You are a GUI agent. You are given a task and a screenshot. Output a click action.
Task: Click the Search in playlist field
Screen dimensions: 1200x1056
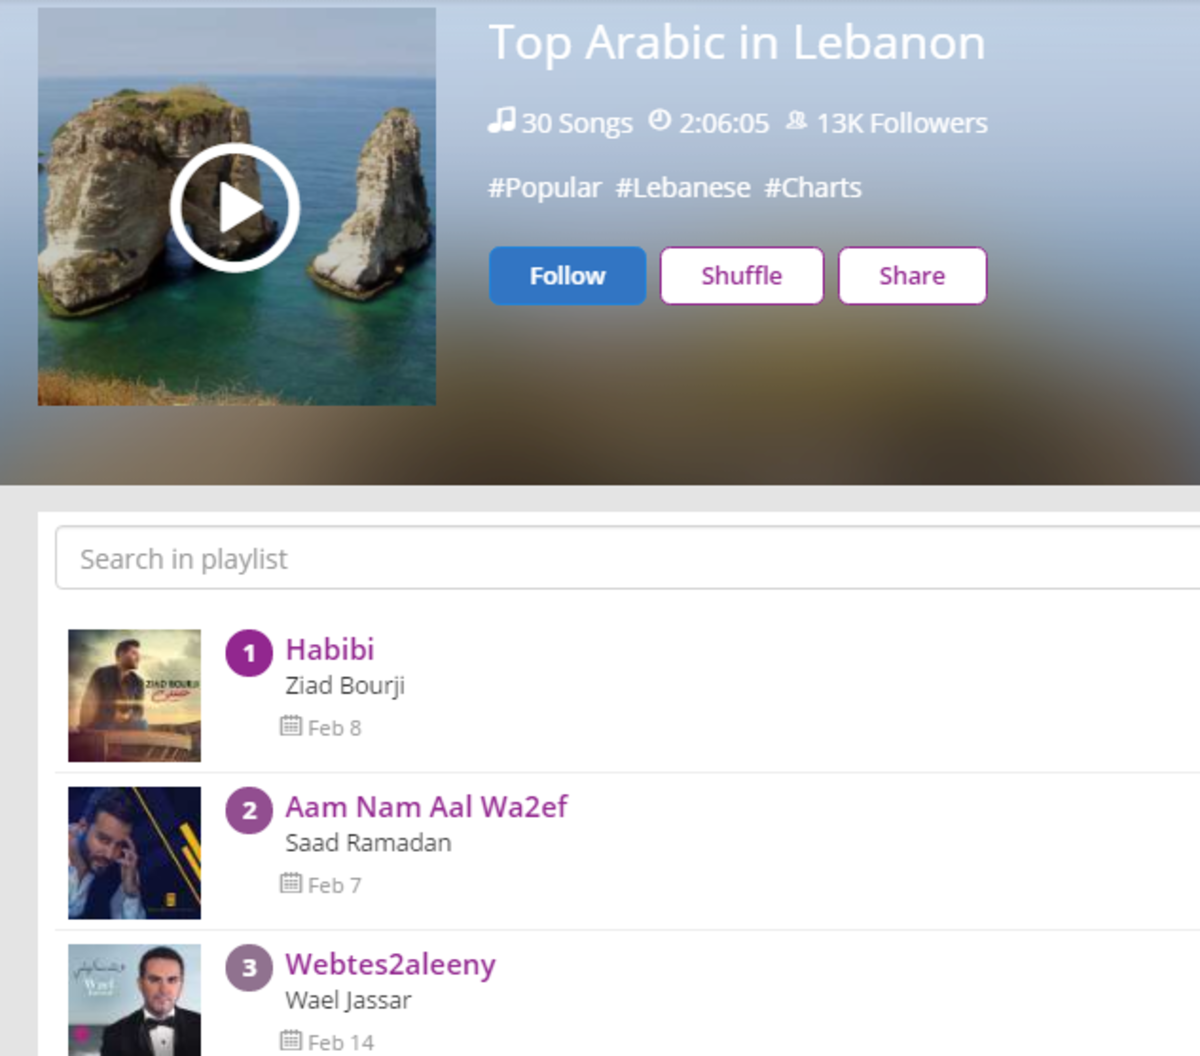(628, 558)
